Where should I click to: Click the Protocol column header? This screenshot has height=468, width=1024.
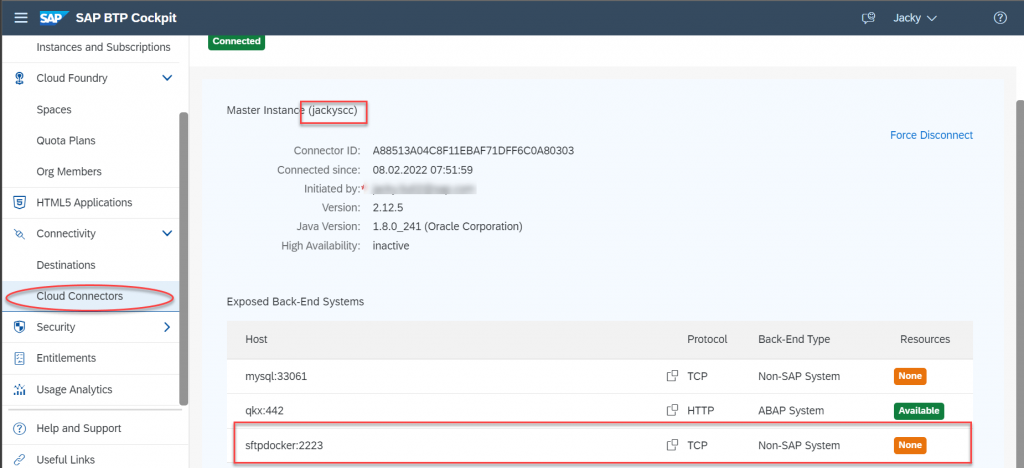pos(707,339)
